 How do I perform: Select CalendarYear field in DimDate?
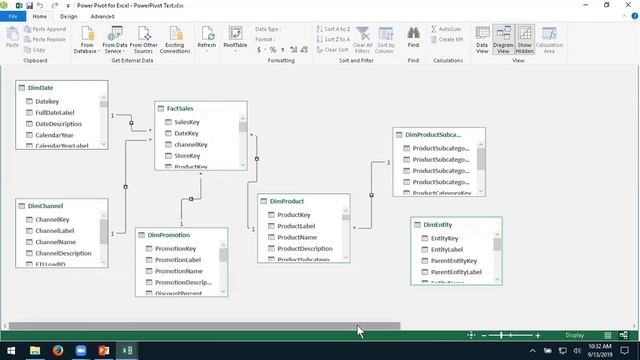click(x=54, y=135)
